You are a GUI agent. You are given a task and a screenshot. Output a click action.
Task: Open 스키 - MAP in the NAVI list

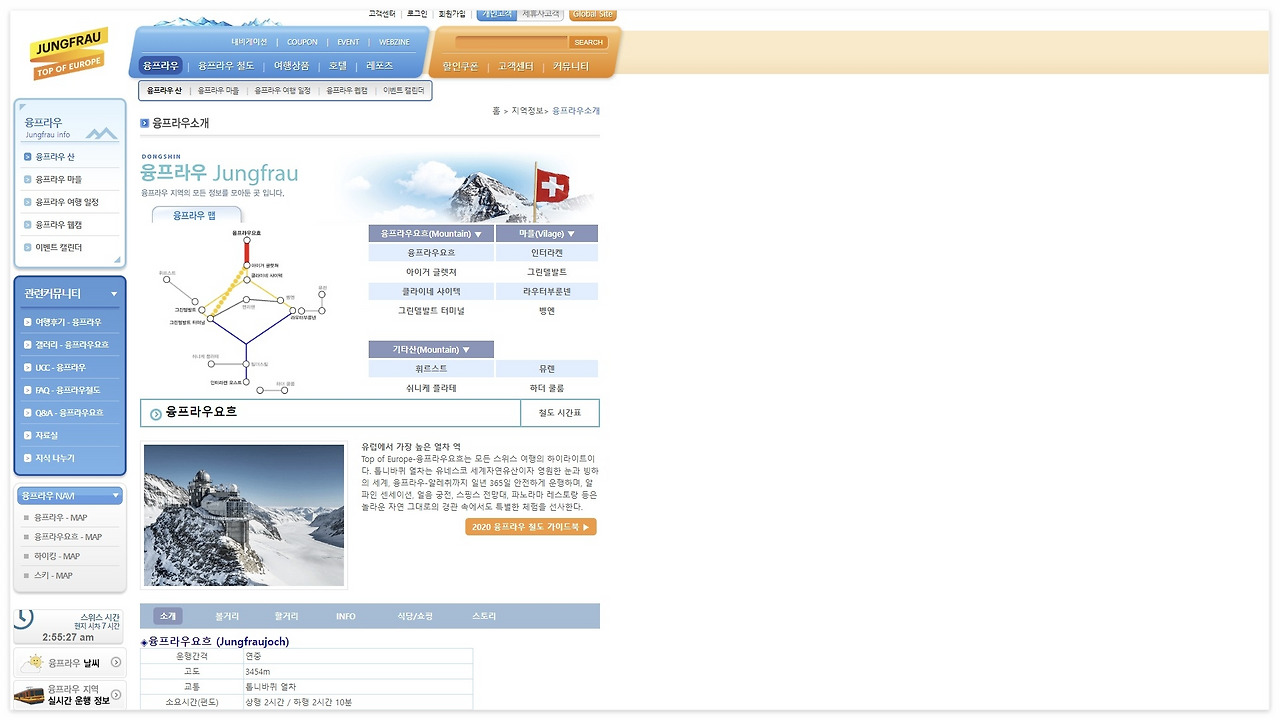pos(54,575)
